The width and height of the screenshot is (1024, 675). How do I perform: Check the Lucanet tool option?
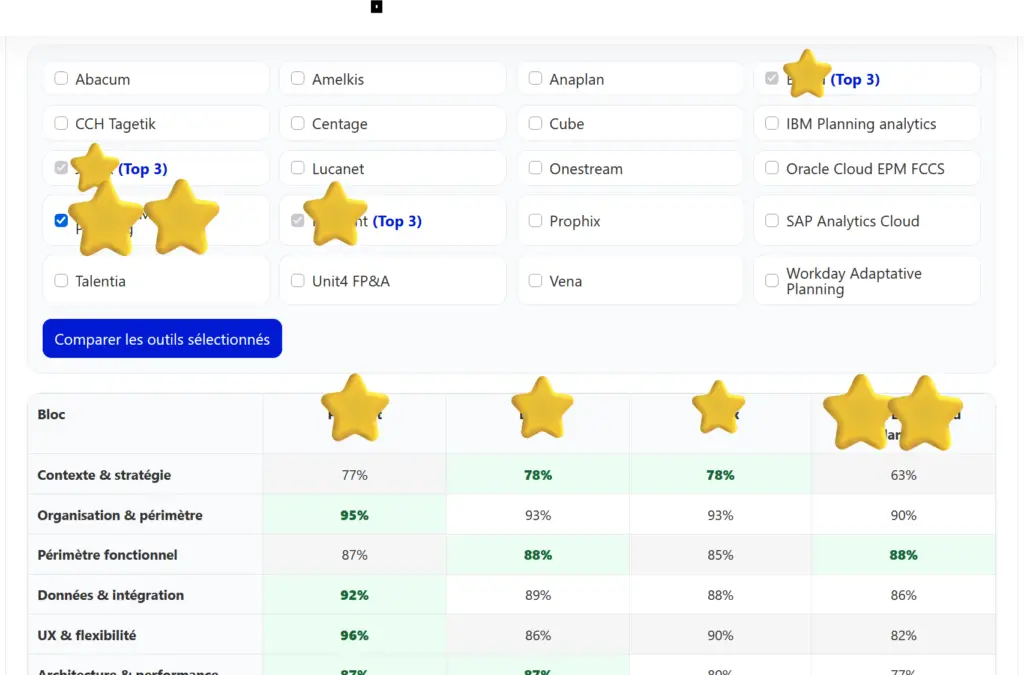click(x=298, y=168)
